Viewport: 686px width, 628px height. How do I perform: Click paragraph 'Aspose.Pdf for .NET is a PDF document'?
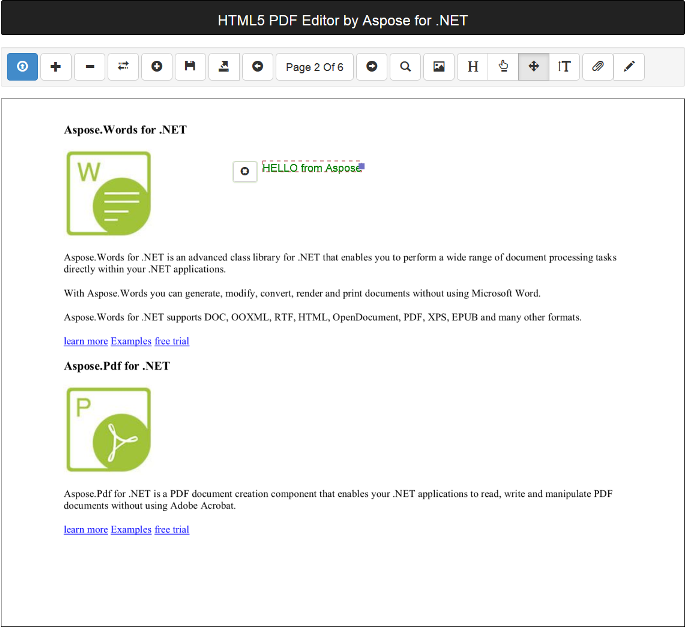tap(338, 500)
